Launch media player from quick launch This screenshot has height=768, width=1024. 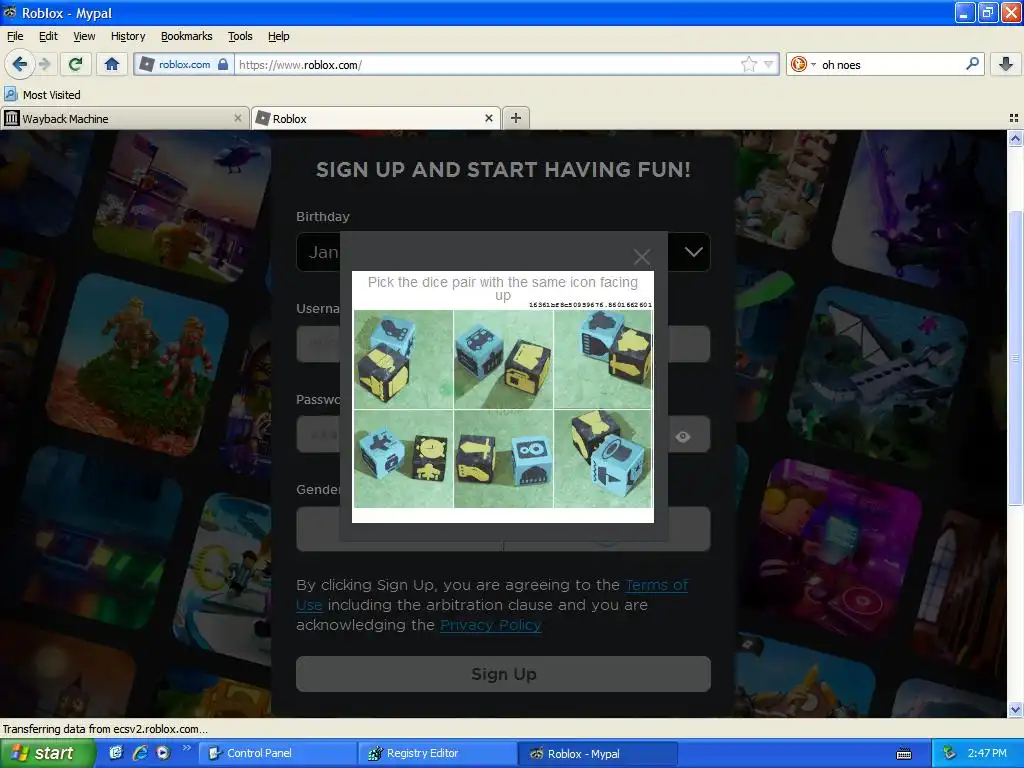click(x=163, y=753)
